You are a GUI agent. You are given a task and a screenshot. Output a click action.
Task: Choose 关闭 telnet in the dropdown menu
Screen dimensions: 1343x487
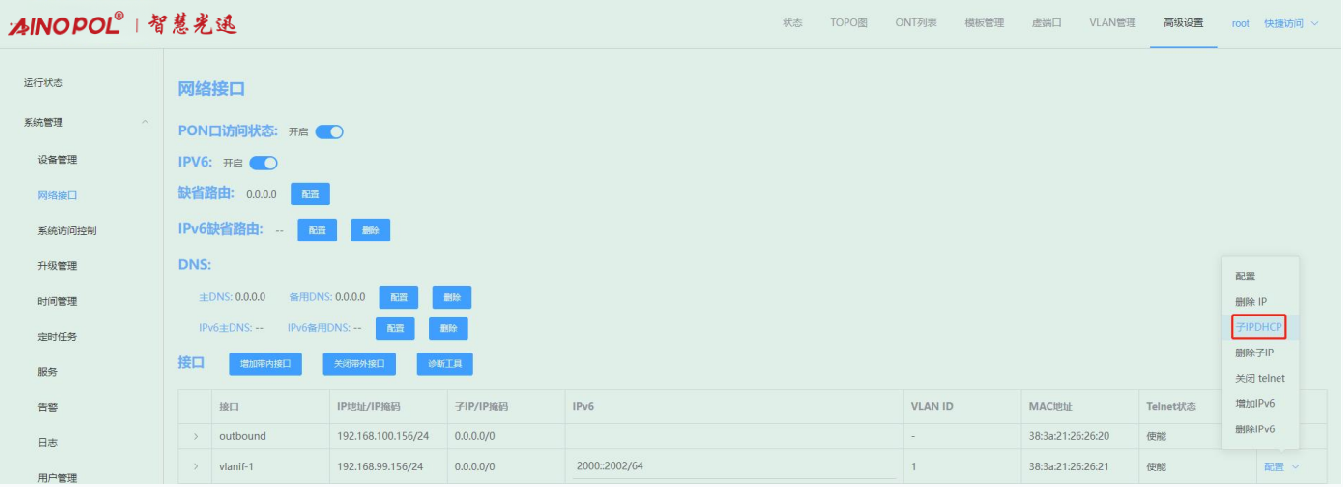coord(1259,378)
